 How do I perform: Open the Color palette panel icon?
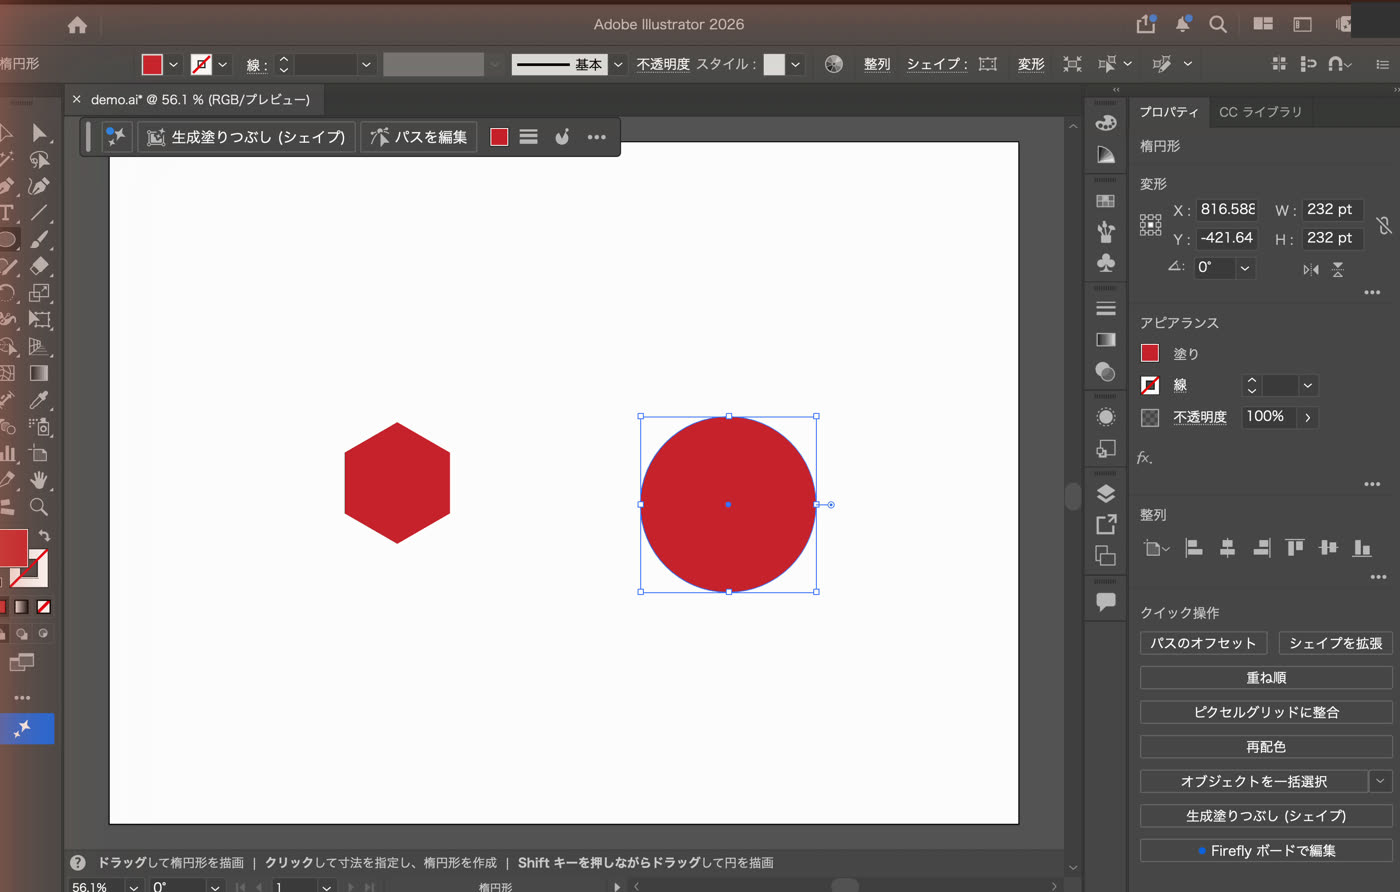pyautogui.click(x=1106, y=123)
